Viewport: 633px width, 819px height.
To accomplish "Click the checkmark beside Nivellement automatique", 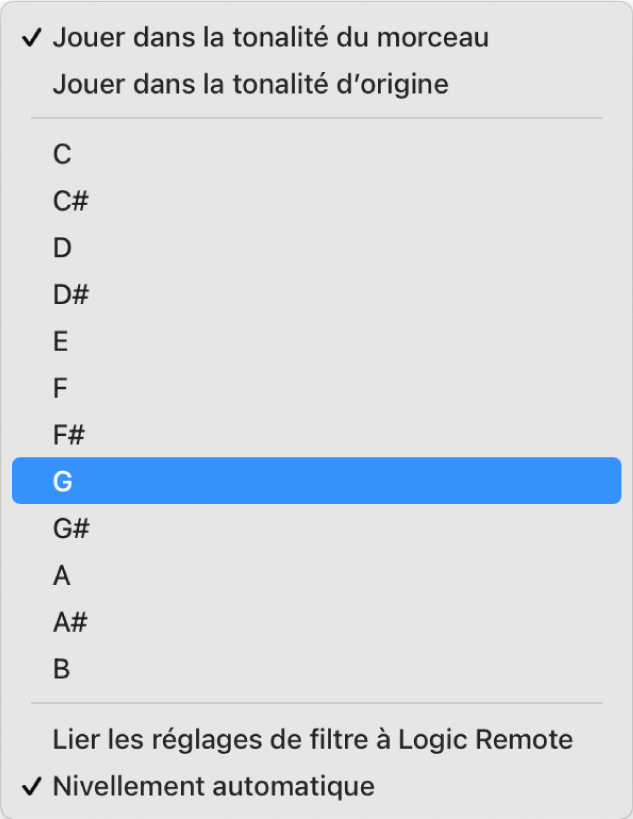I will 32,786.
